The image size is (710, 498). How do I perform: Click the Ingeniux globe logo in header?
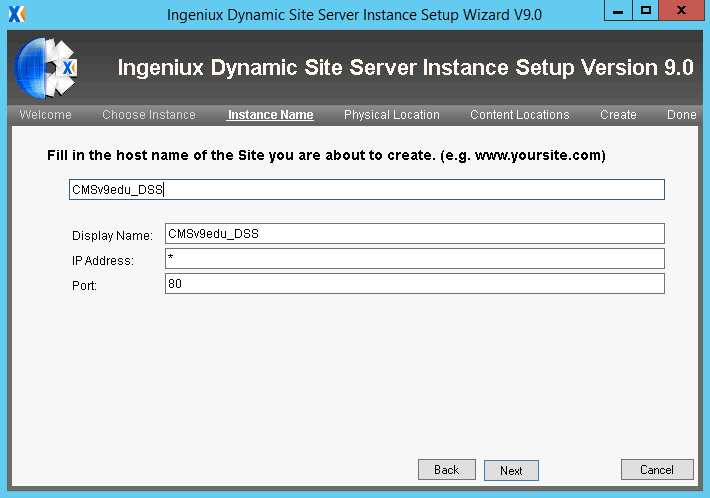[46, 68]
